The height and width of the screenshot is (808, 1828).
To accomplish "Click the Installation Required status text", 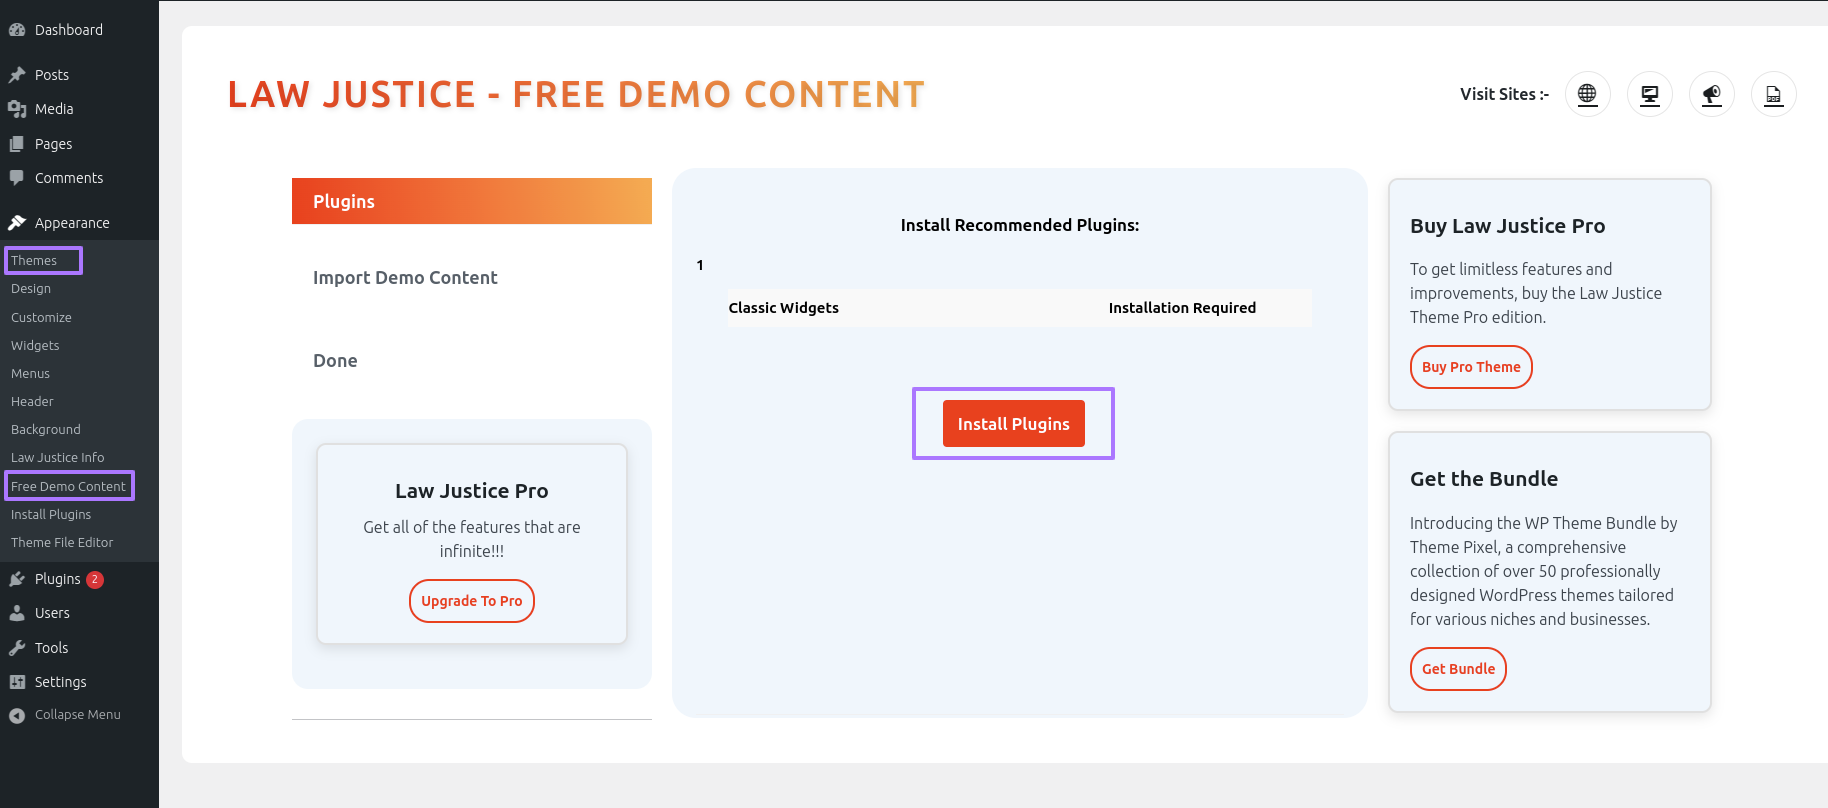I will coord(1182,308).
